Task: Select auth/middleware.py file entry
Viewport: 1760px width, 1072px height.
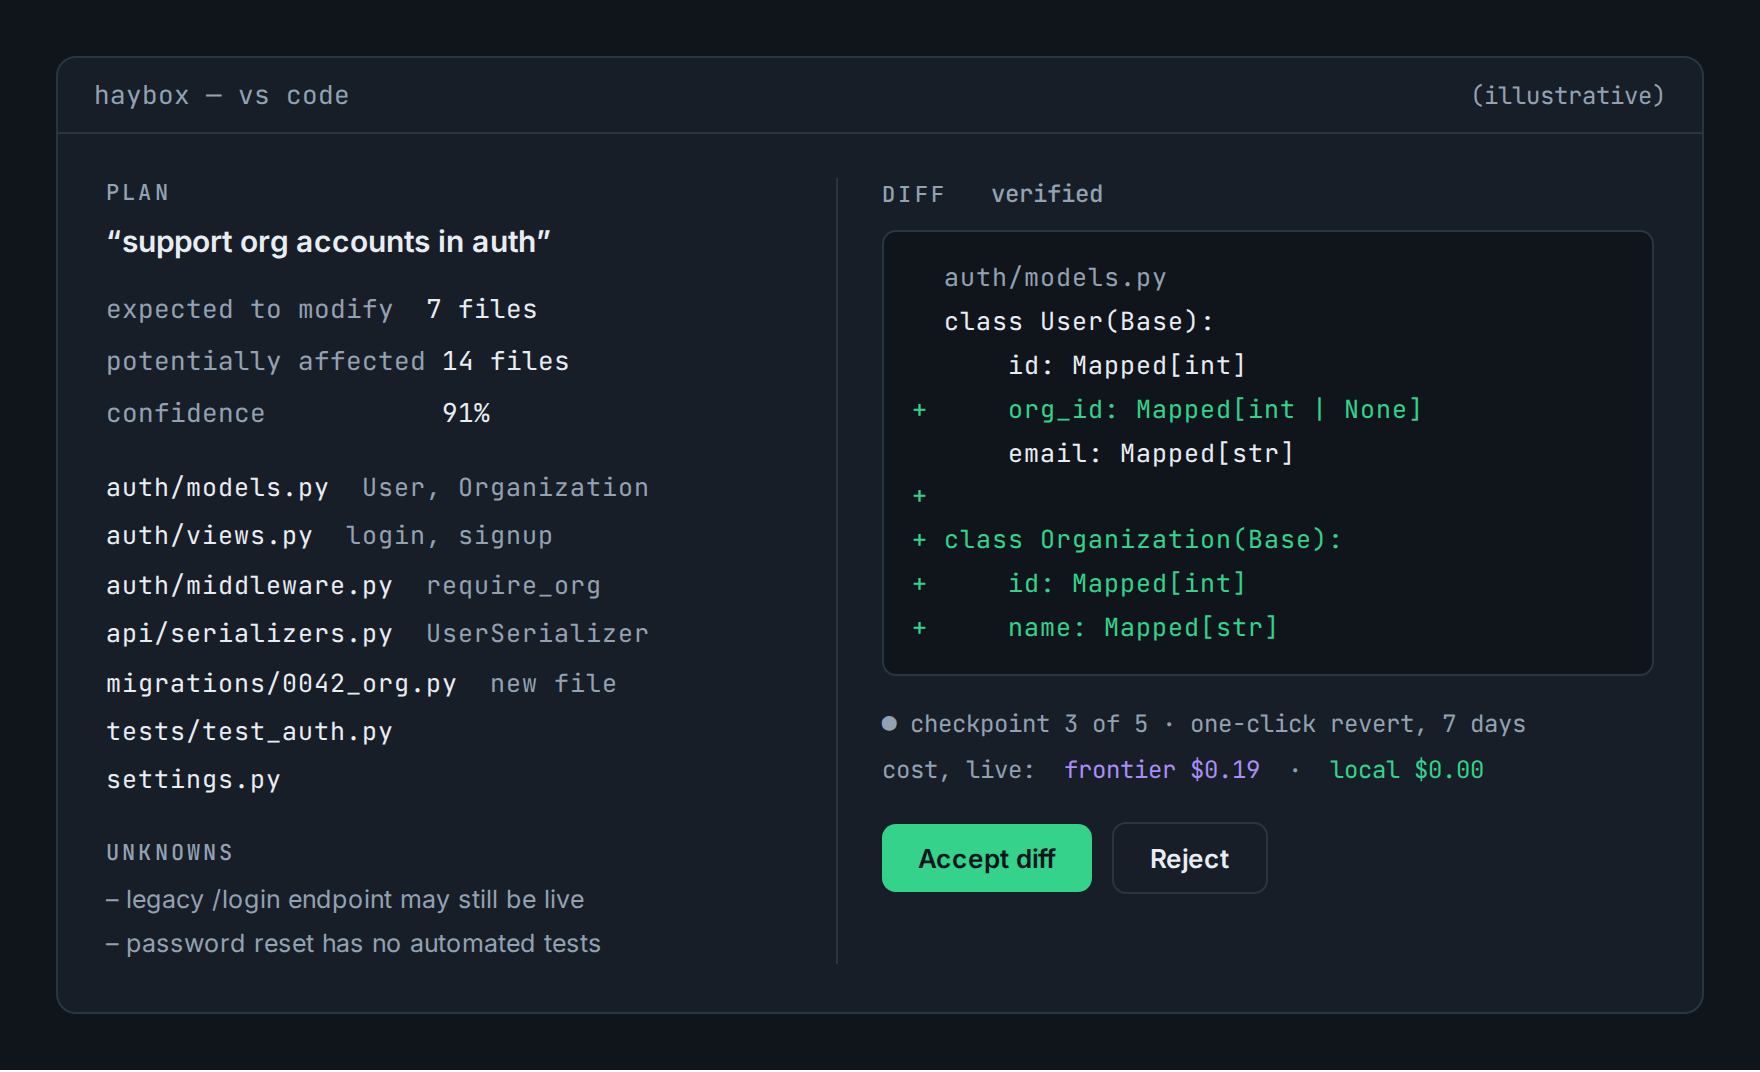Action: click(249, 586)
